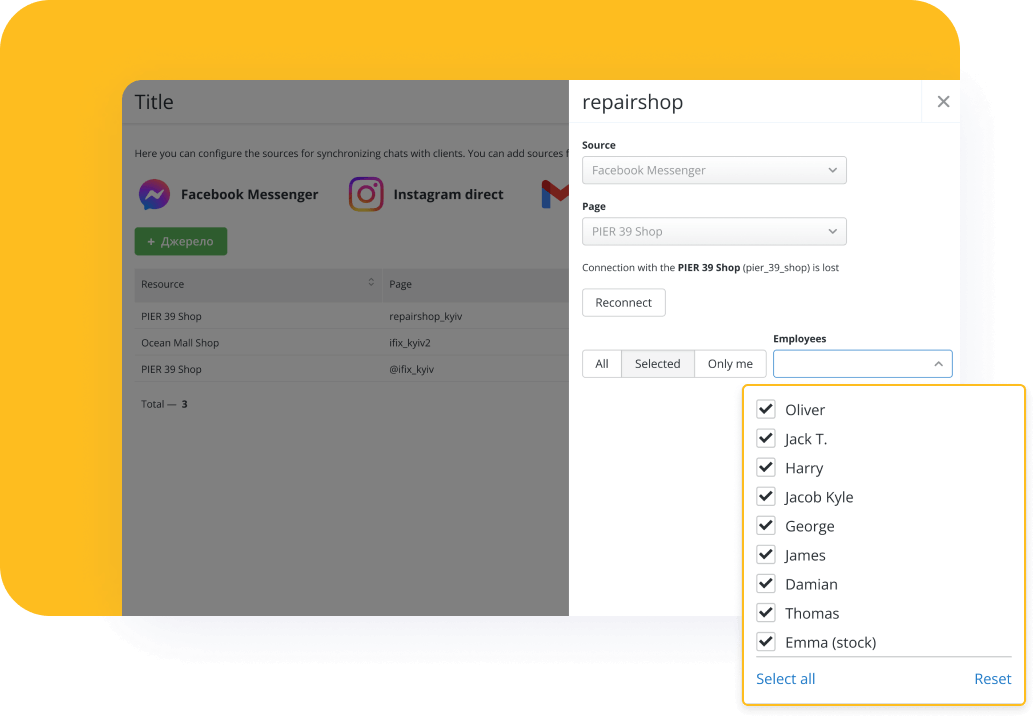This screenshot has width=1036, height=720.
Task: Toggle the Emma (stock) checkbox
Action: [x=766, y=642]
